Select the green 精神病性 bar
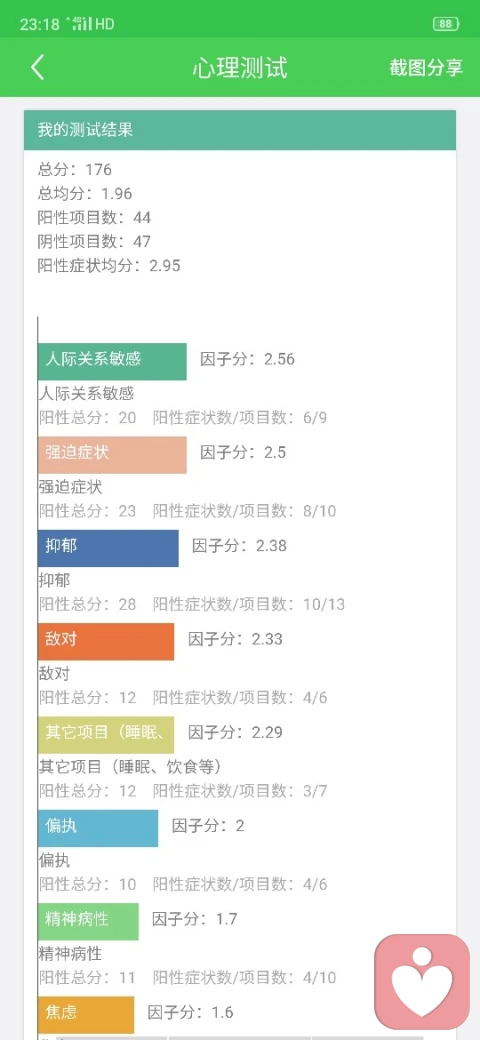The height and width of the screenshot is (1040, 480). point(88,921)
